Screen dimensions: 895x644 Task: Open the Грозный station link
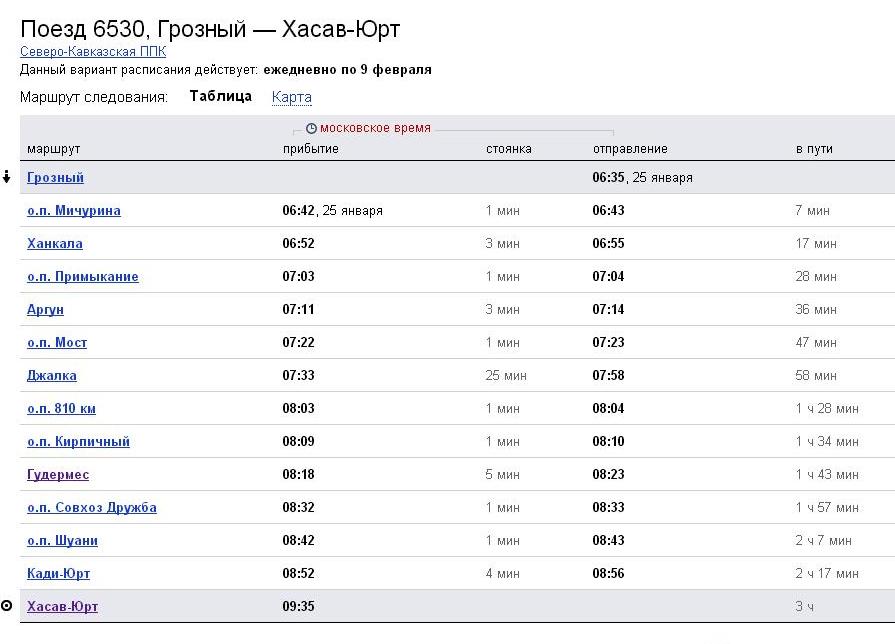[55, 178]
